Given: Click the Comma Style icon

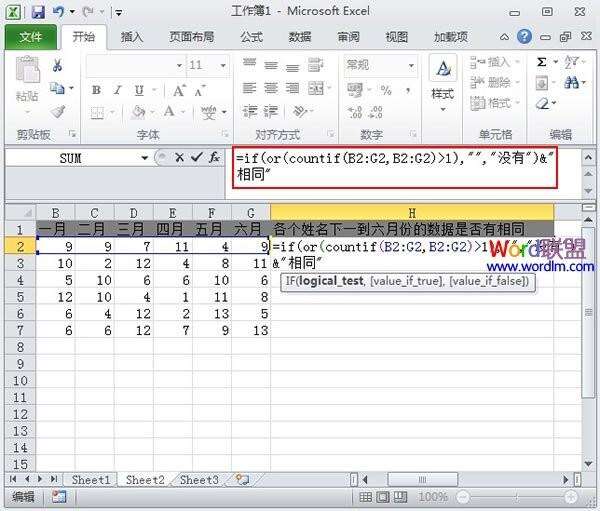Looking at the screenshot, I should [x=408, y=90].
